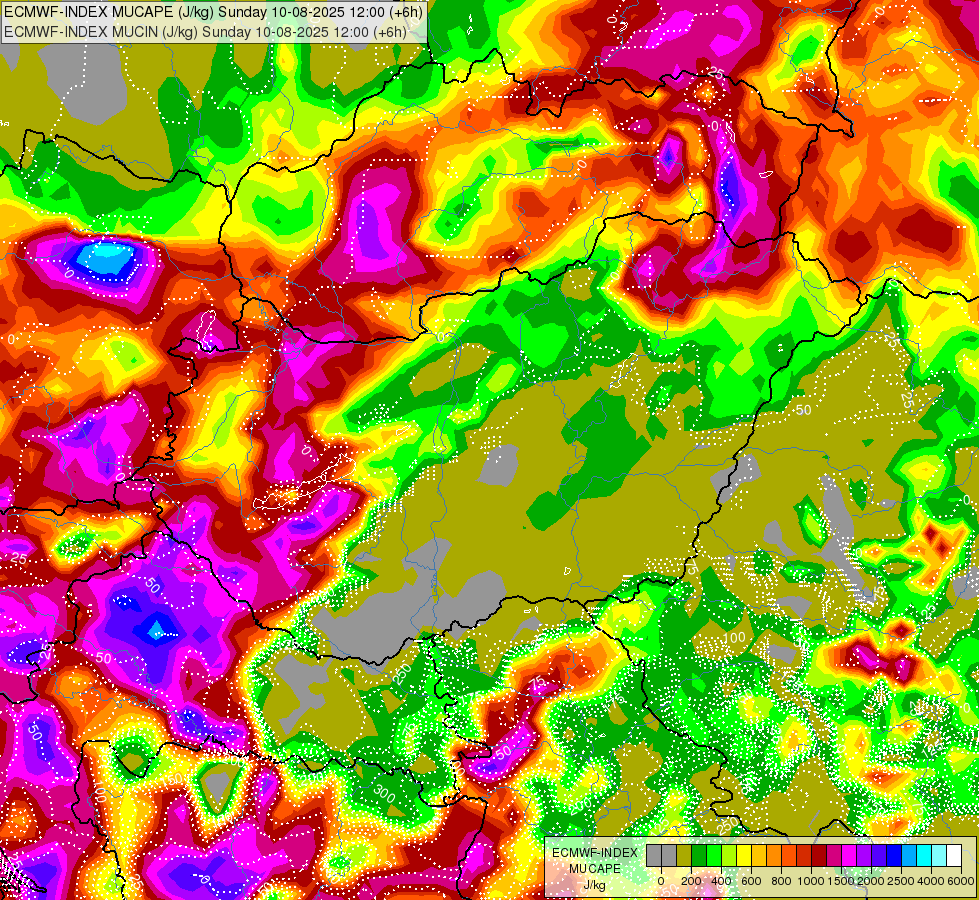
Task: Pick the bright cyan legend swatch
Action: click(925, 855)
